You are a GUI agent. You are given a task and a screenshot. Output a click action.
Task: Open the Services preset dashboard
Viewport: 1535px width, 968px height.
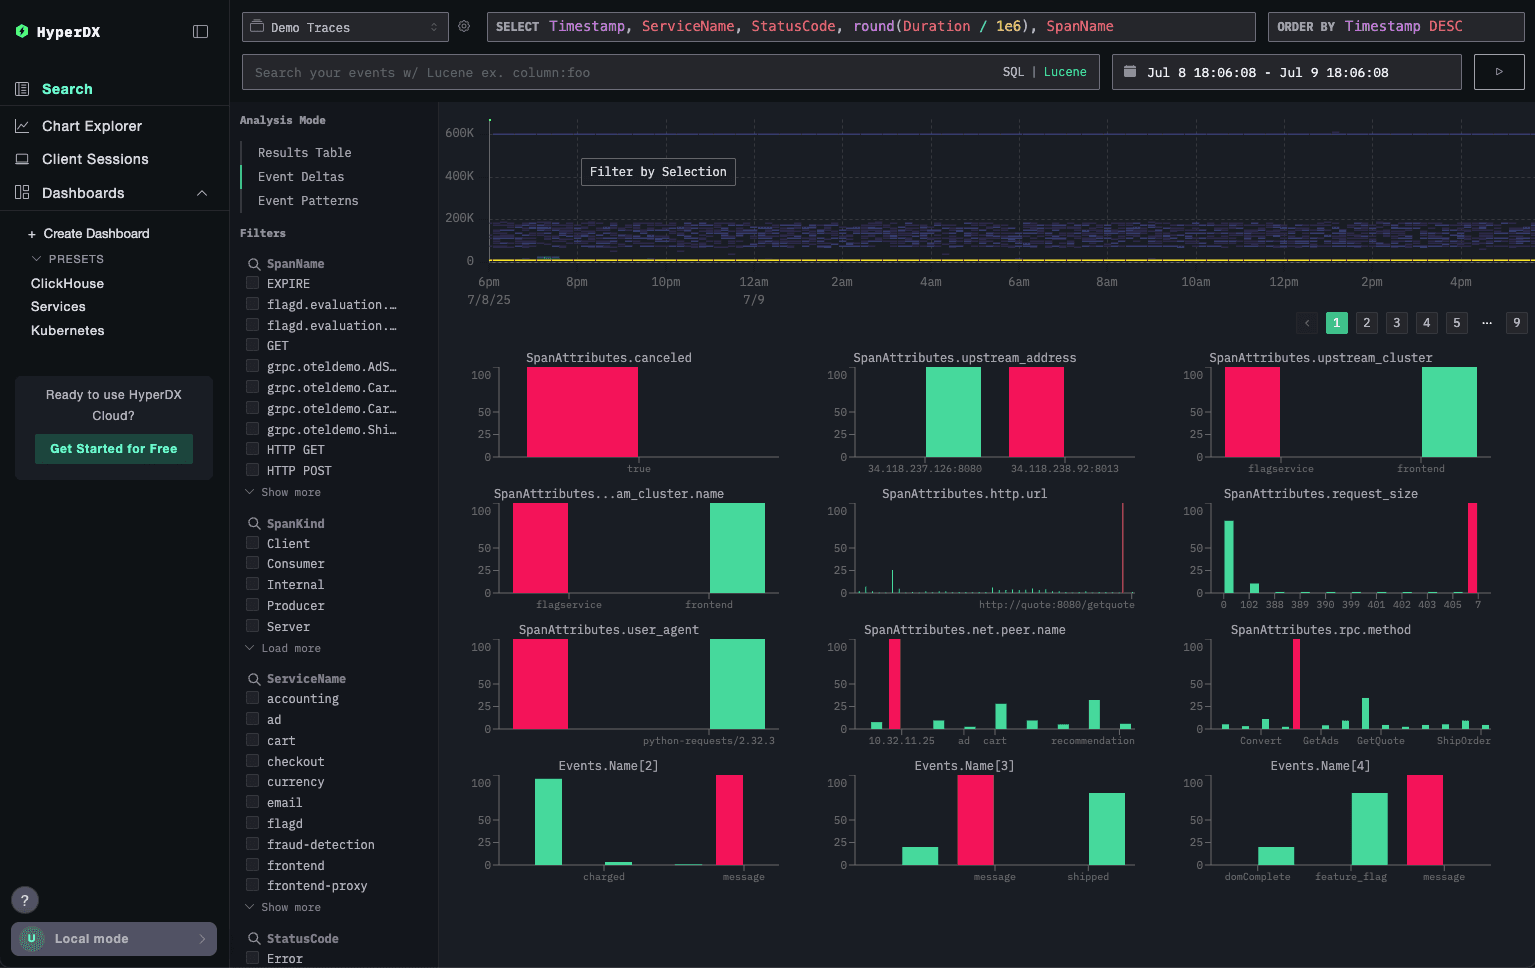(x=58, y=307)
